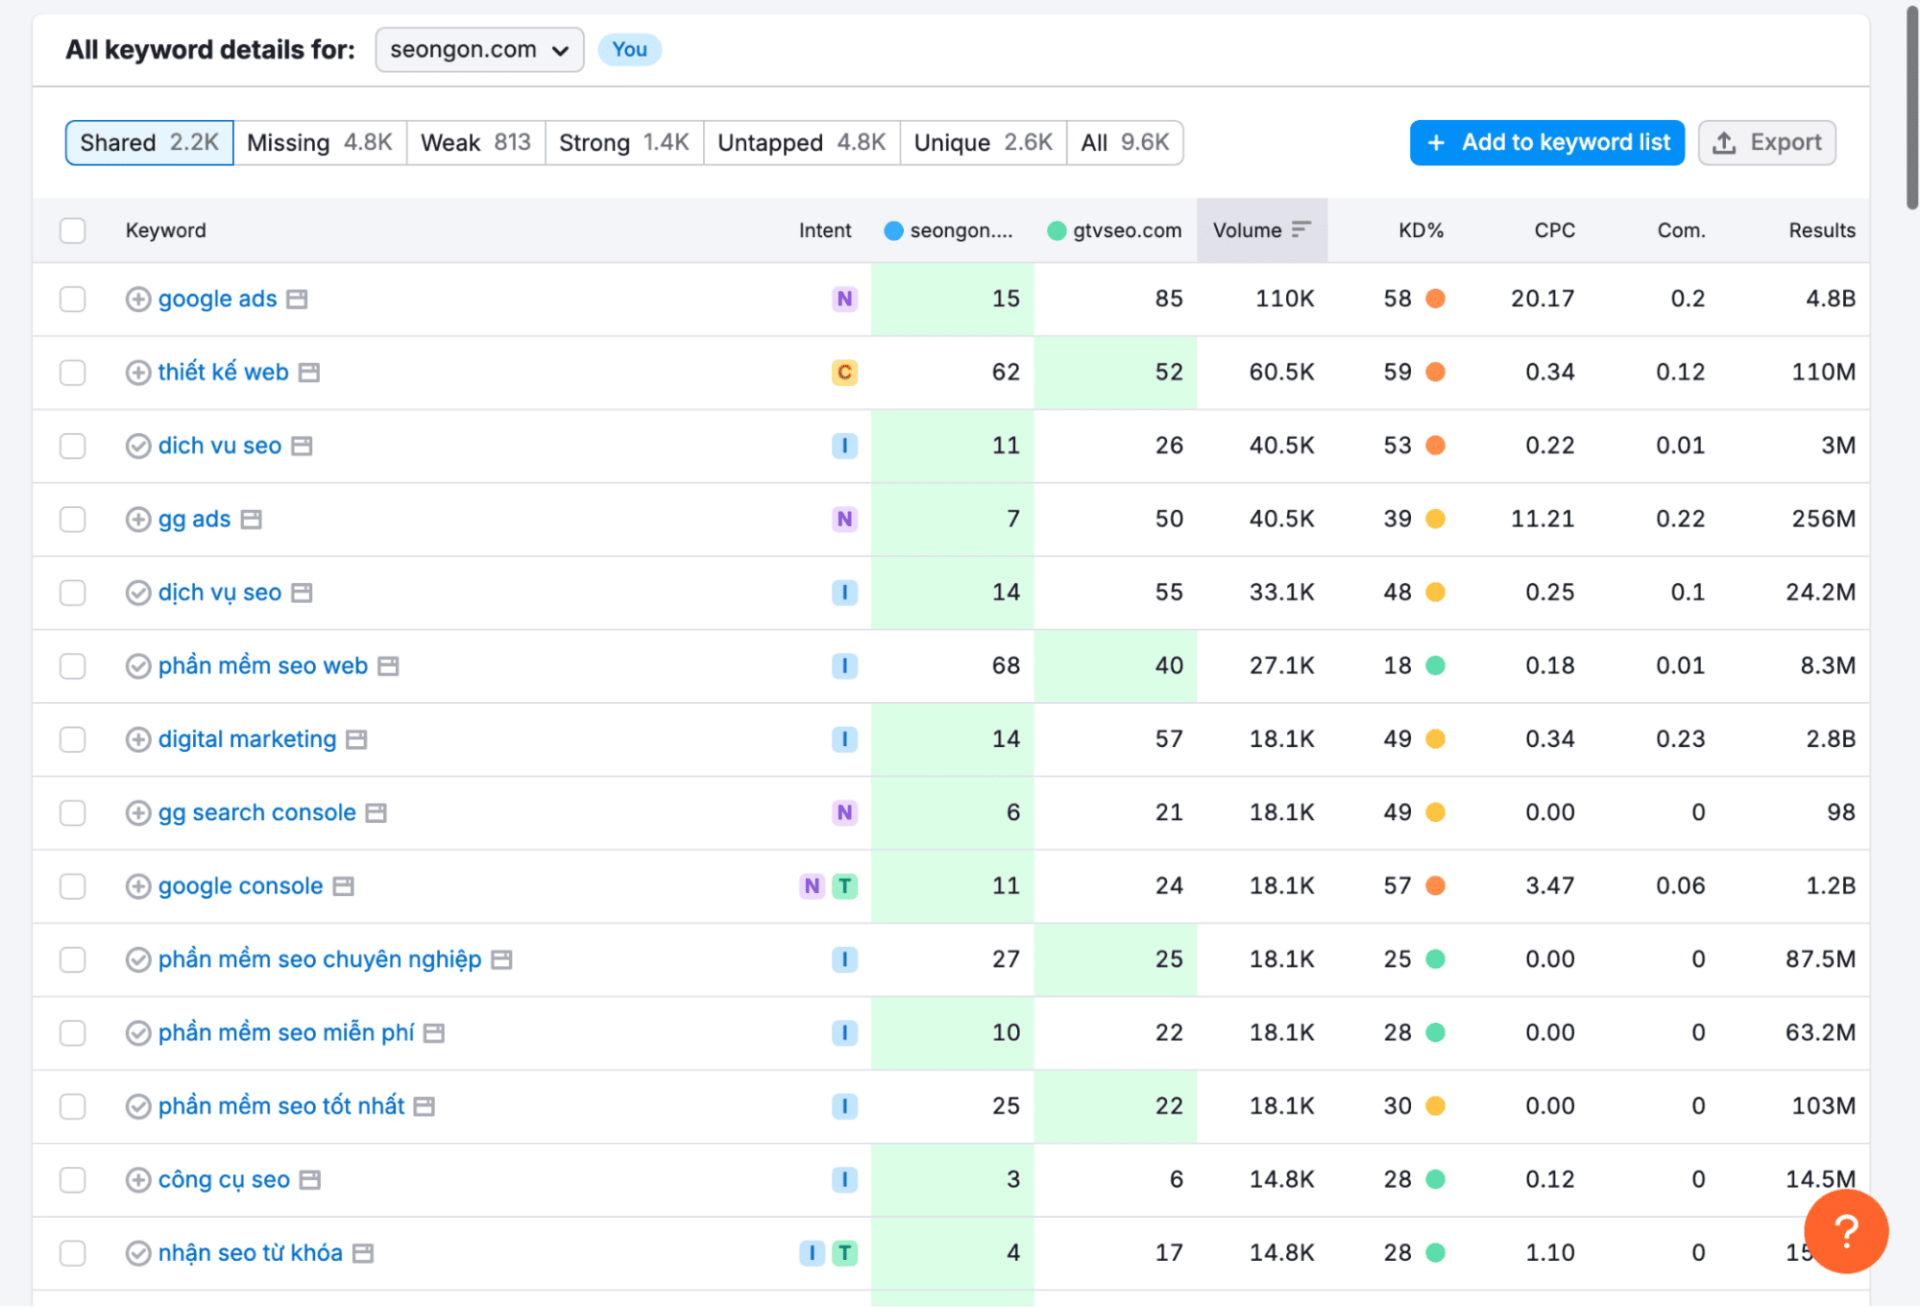Click the Volume sort icon in header
The height and width of the screenshot is (1307, 1920).
point(1301,230)
